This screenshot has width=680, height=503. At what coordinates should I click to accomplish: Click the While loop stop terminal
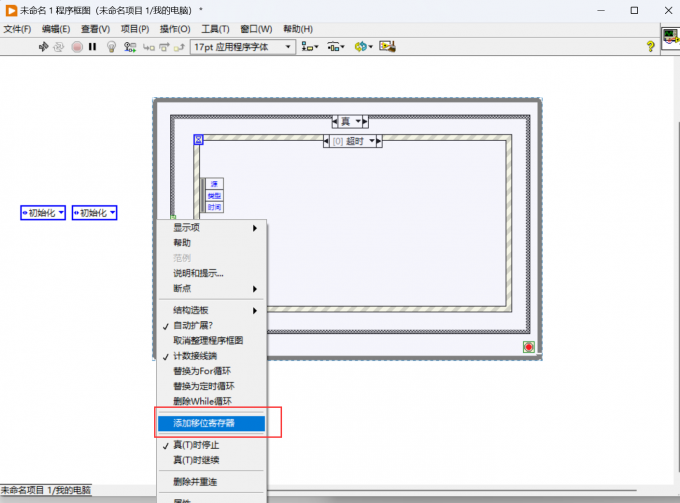click(x=528, y=347)
